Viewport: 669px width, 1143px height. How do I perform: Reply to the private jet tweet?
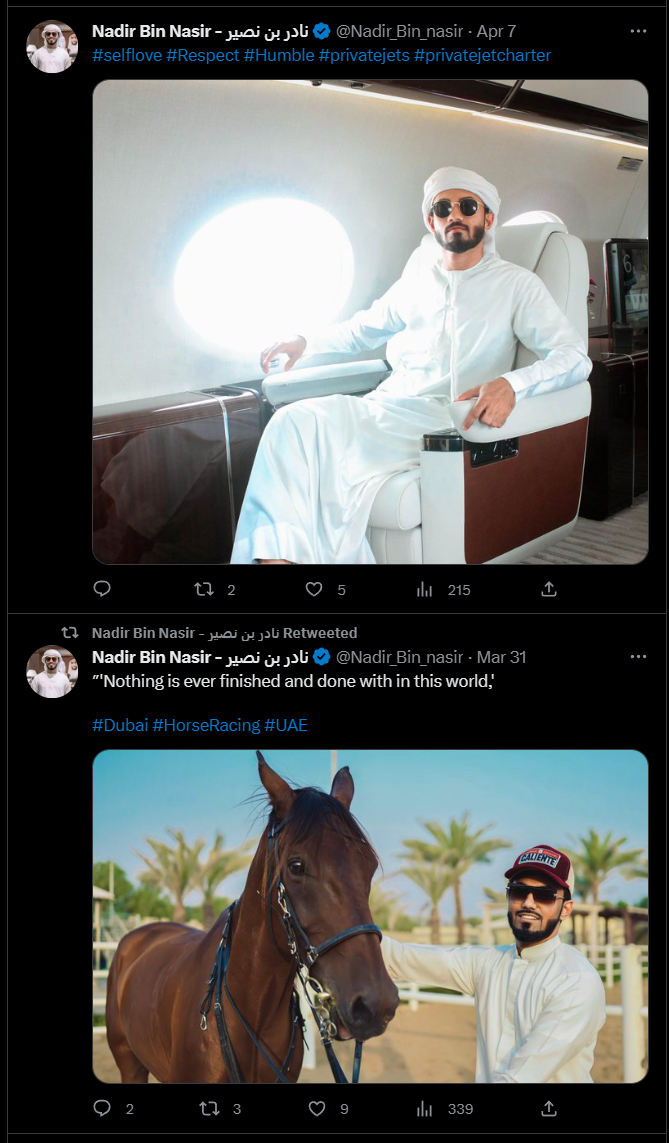tap(101, 589)
